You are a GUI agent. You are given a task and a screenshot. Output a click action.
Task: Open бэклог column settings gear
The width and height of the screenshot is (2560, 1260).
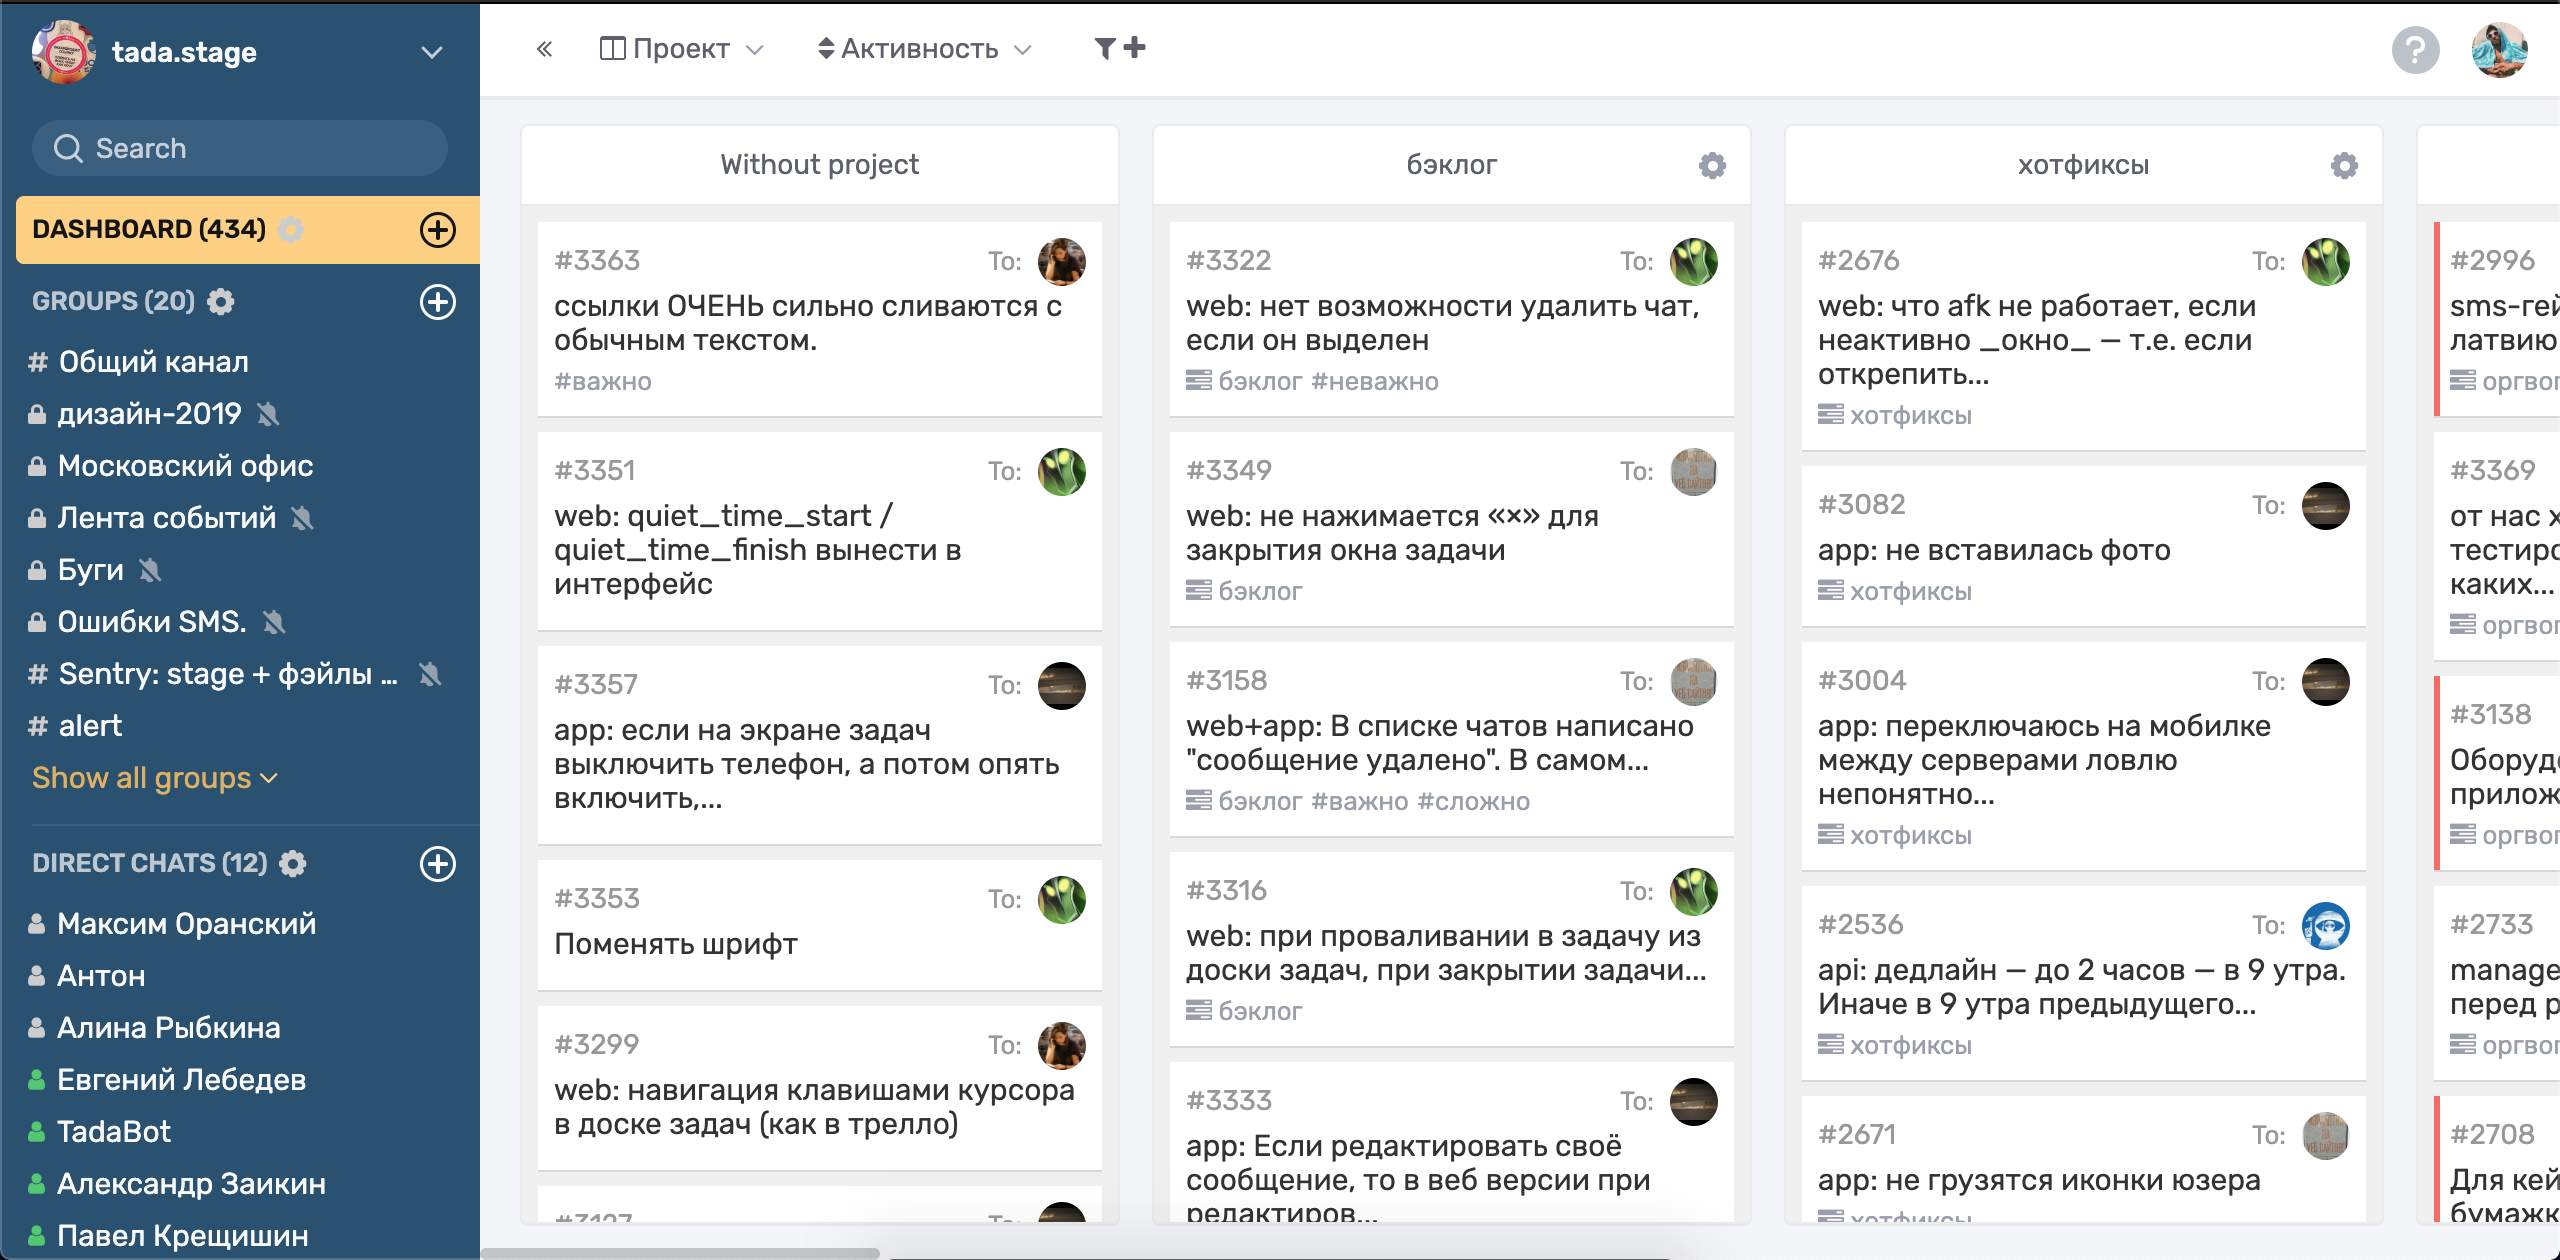(x=1712, y=165)
